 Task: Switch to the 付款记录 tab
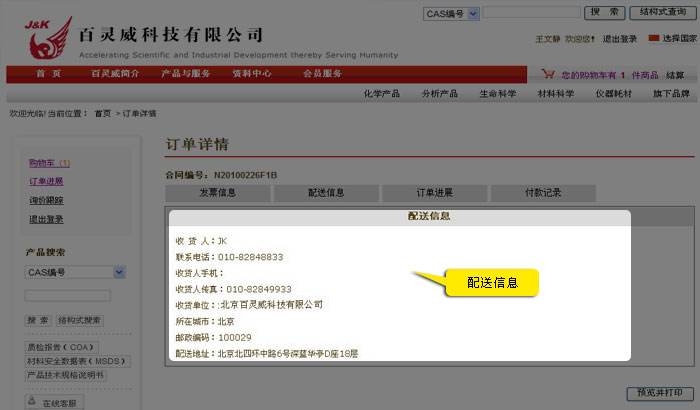click(x=543, y=192)
